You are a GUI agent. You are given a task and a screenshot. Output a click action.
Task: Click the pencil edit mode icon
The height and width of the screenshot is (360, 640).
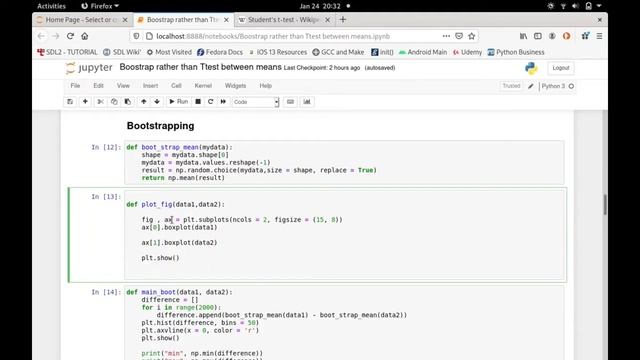pos(531,86)
